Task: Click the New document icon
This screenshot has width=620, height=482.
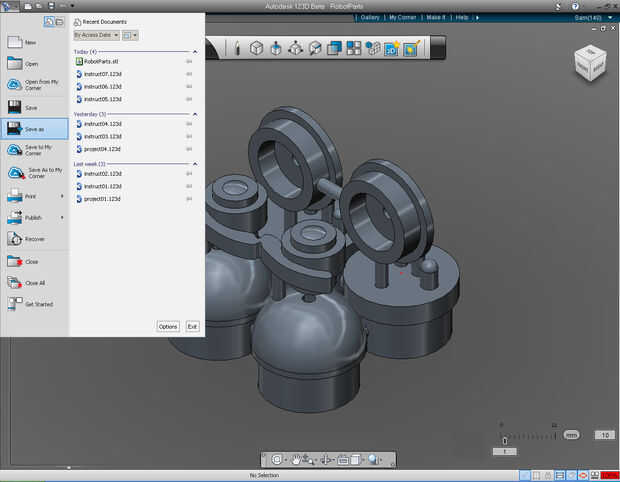Action: click(14, 42)
